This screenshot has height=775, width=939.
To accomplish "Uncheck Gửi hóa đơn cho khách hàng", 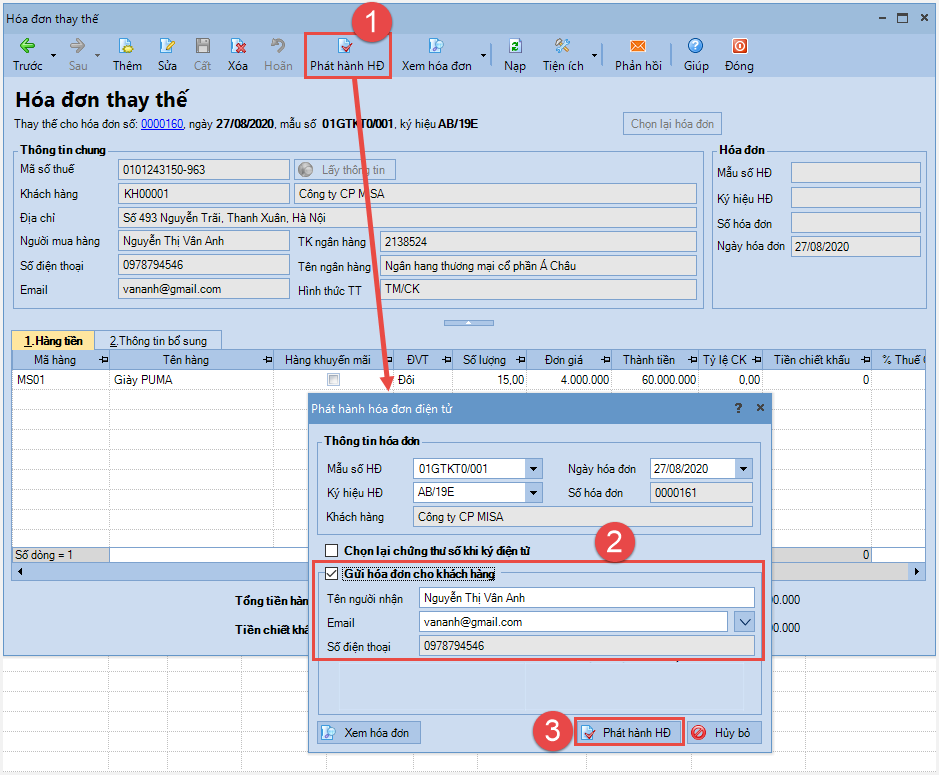I will click(x=331, y=574).
